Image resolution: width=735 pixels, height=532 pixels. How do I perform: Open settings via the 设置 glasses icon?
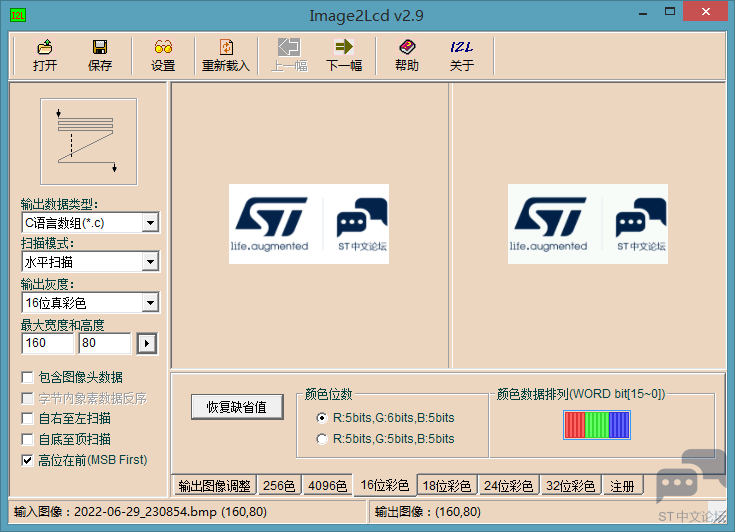(163, 55)
